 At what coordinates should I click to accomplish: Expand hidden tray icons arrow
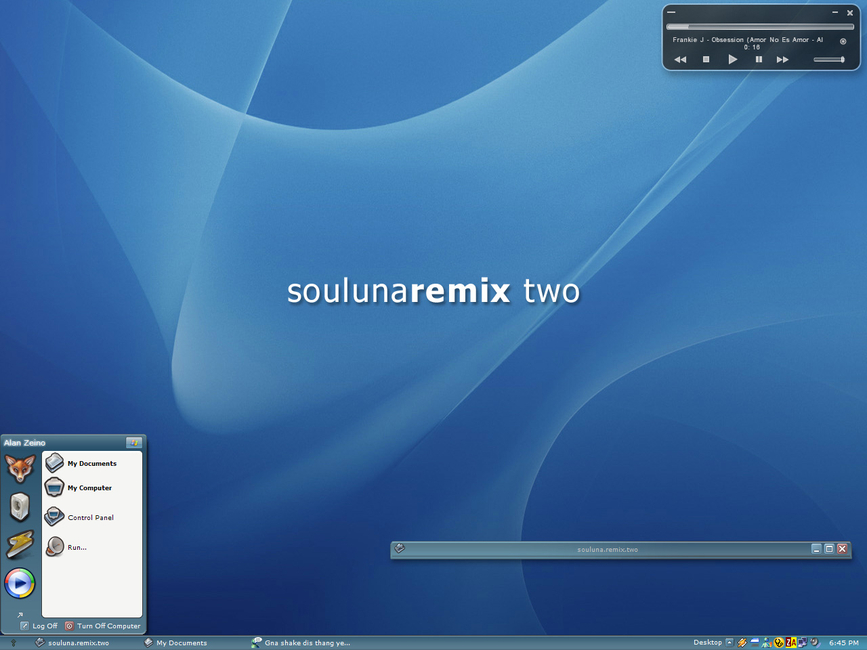pyautogui.click(x=729, y=642)
